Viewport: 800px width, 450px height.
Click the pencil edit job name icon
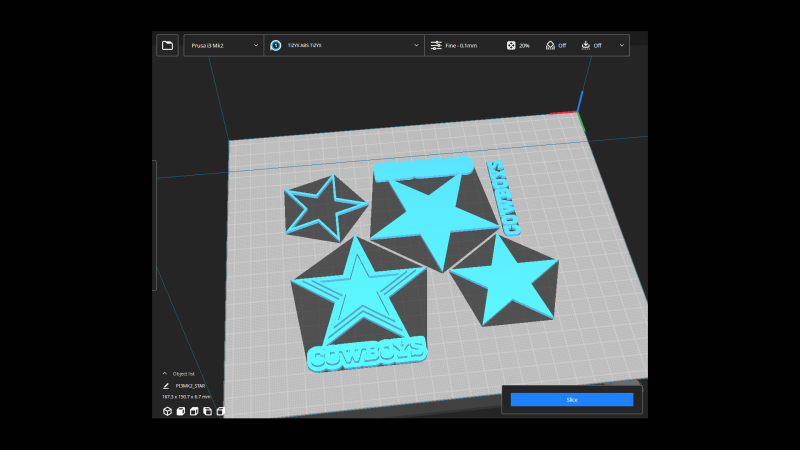click(165, 385)
